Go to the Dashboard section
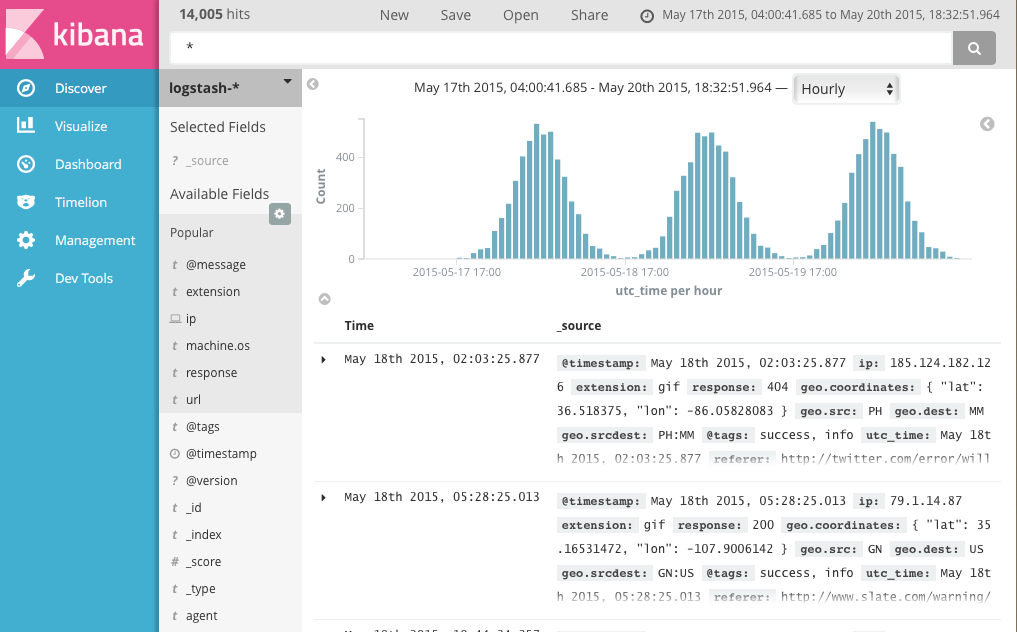Image resolution: width=1017 pixels, height=632 pixels. click(x=87, y=165)
